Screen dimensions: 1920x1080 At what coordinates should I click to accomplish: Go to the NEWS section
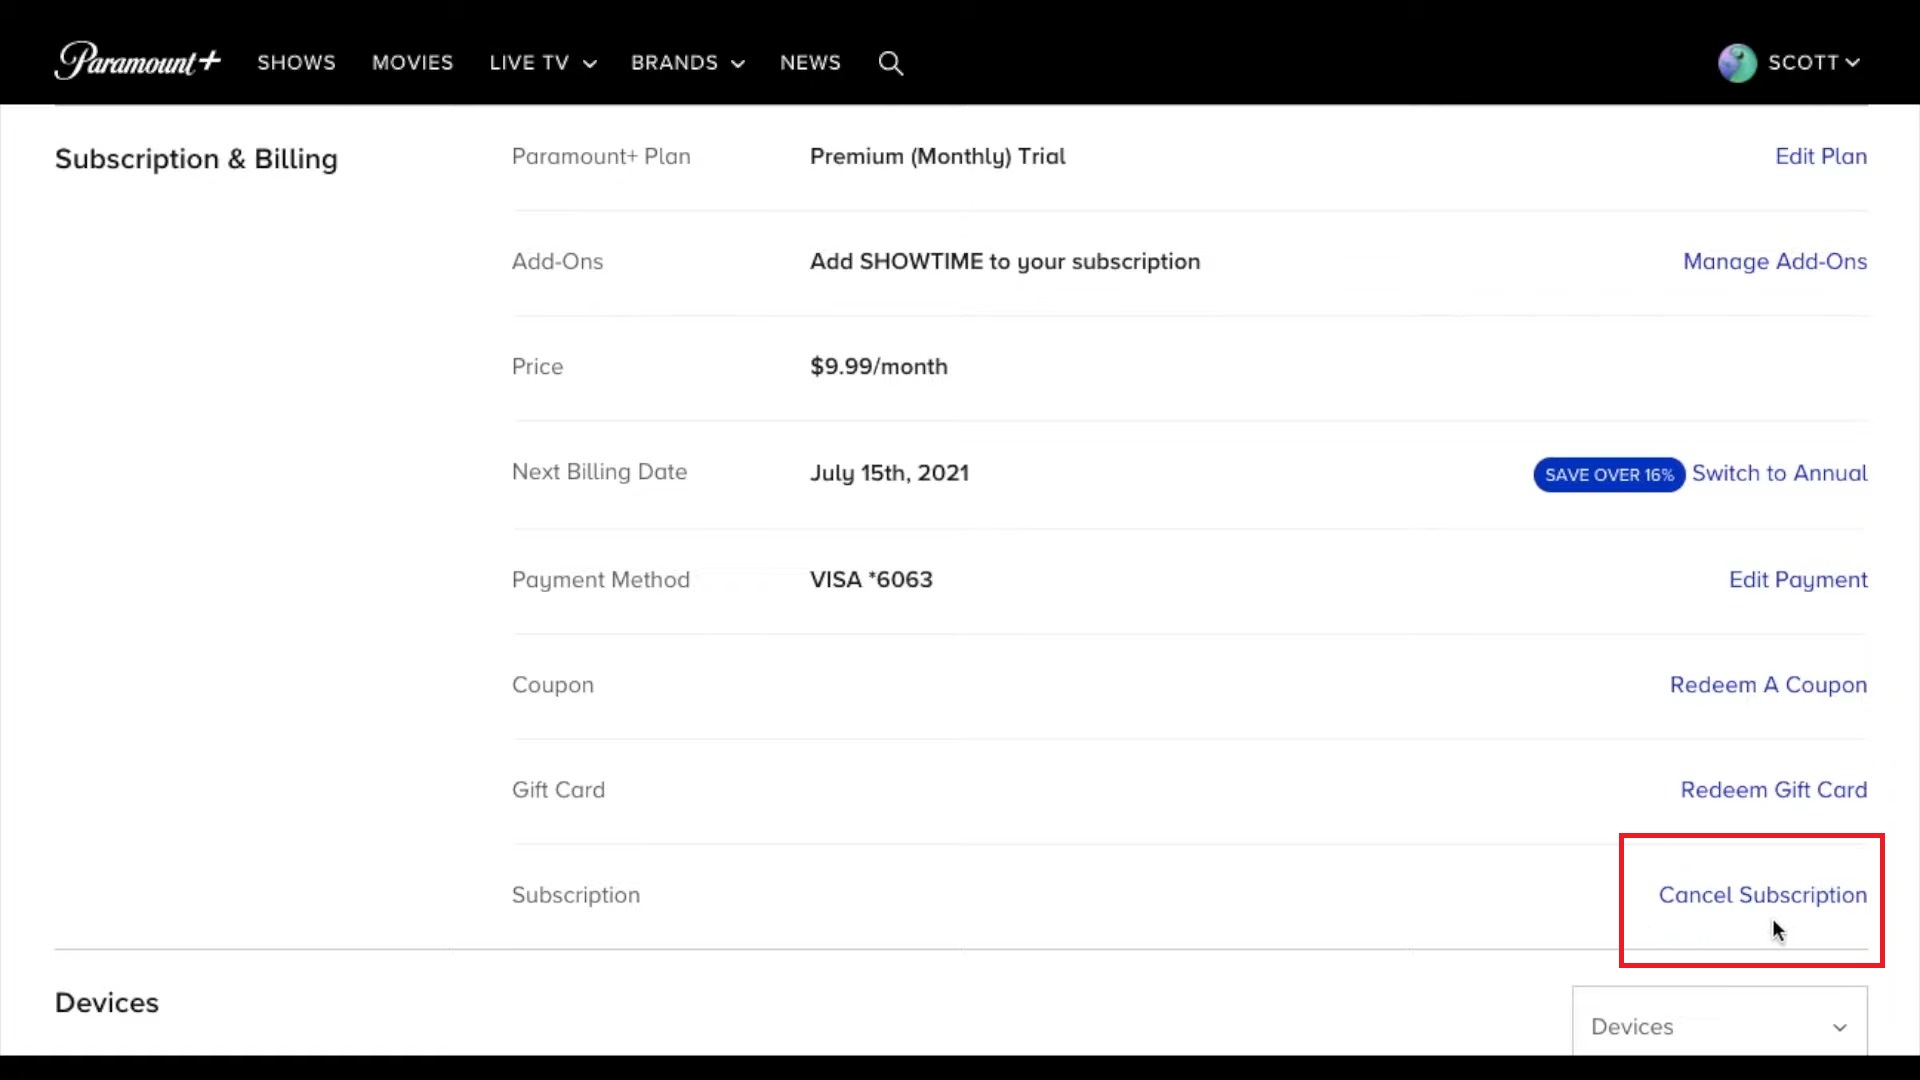click(810, 63)
